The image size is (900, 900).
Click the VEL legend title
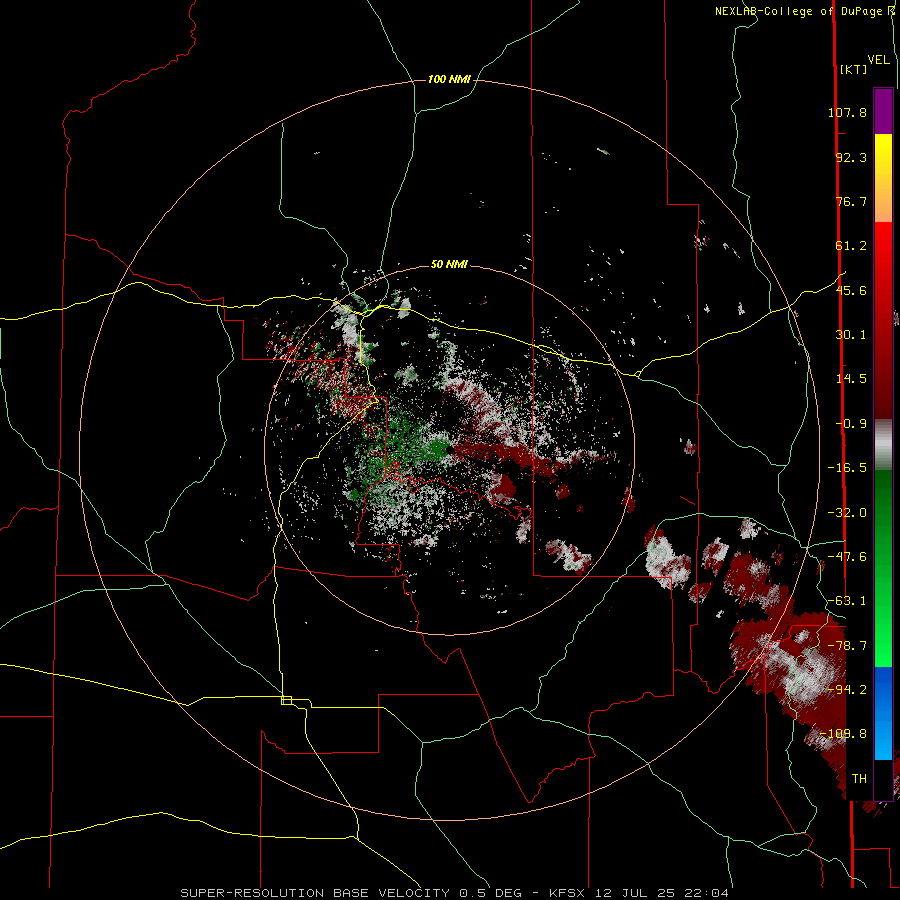tap(878, 59)
